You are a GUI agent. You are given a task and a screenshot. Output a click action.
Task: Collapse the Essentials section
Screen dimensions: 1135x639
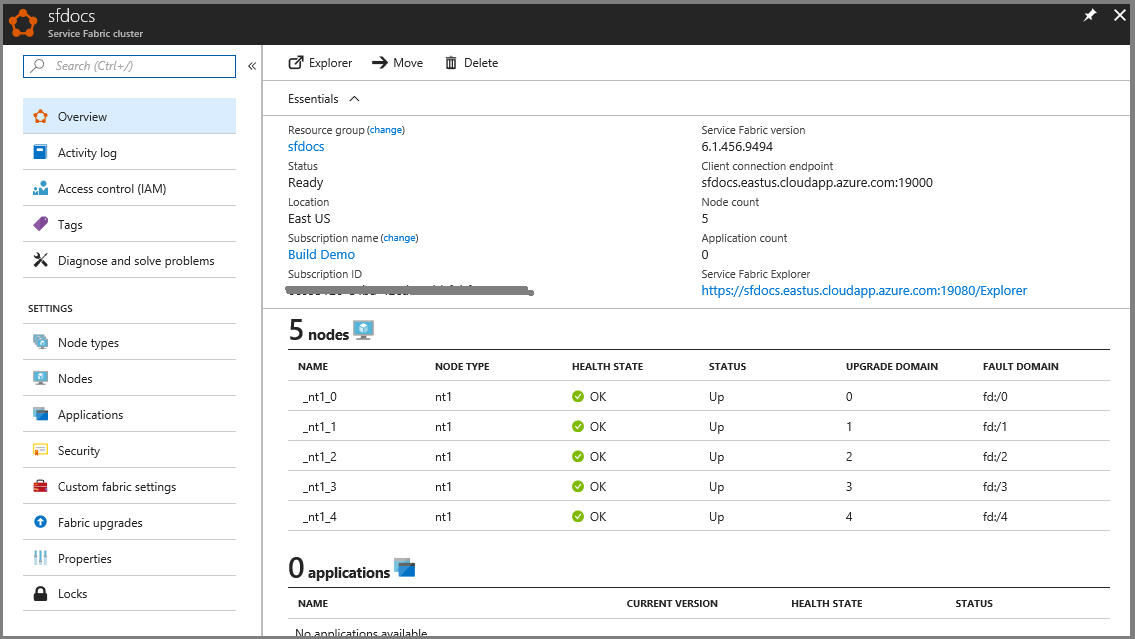coord(353,98)
